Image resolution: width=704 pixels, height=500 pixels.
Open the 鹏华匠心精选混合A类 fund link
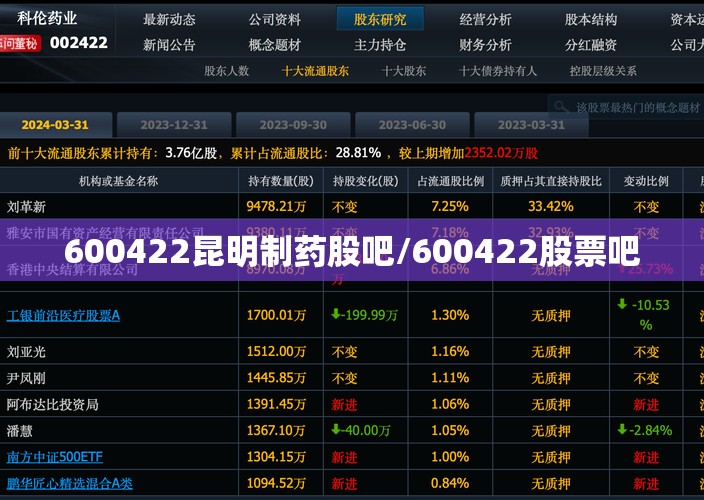(70, 483)
